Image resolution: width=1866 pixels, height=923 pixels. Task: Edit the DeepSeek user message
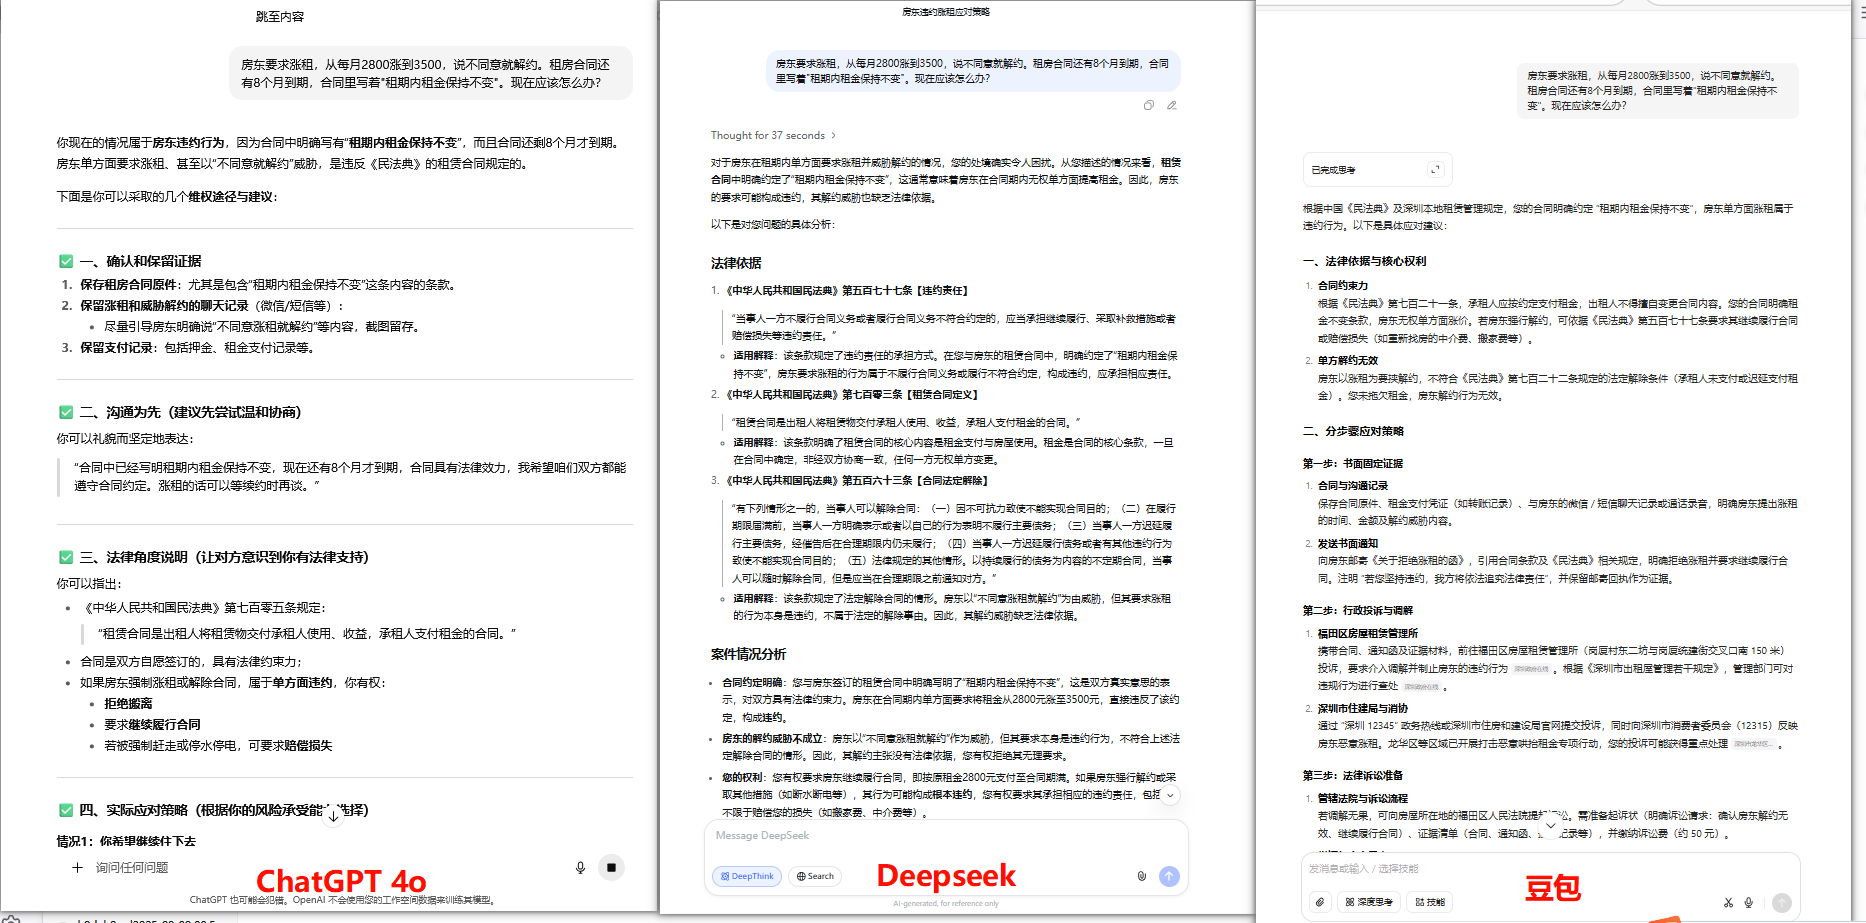coord(1172,105)
